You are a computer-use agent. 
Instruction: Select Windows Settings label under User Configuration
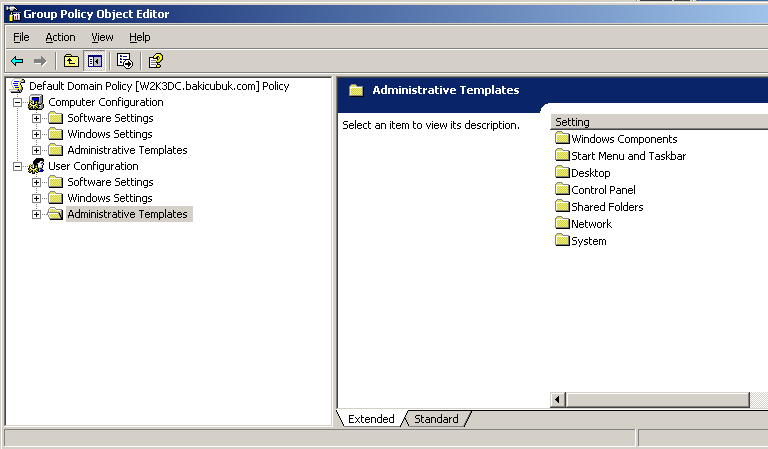click(110, 198)
